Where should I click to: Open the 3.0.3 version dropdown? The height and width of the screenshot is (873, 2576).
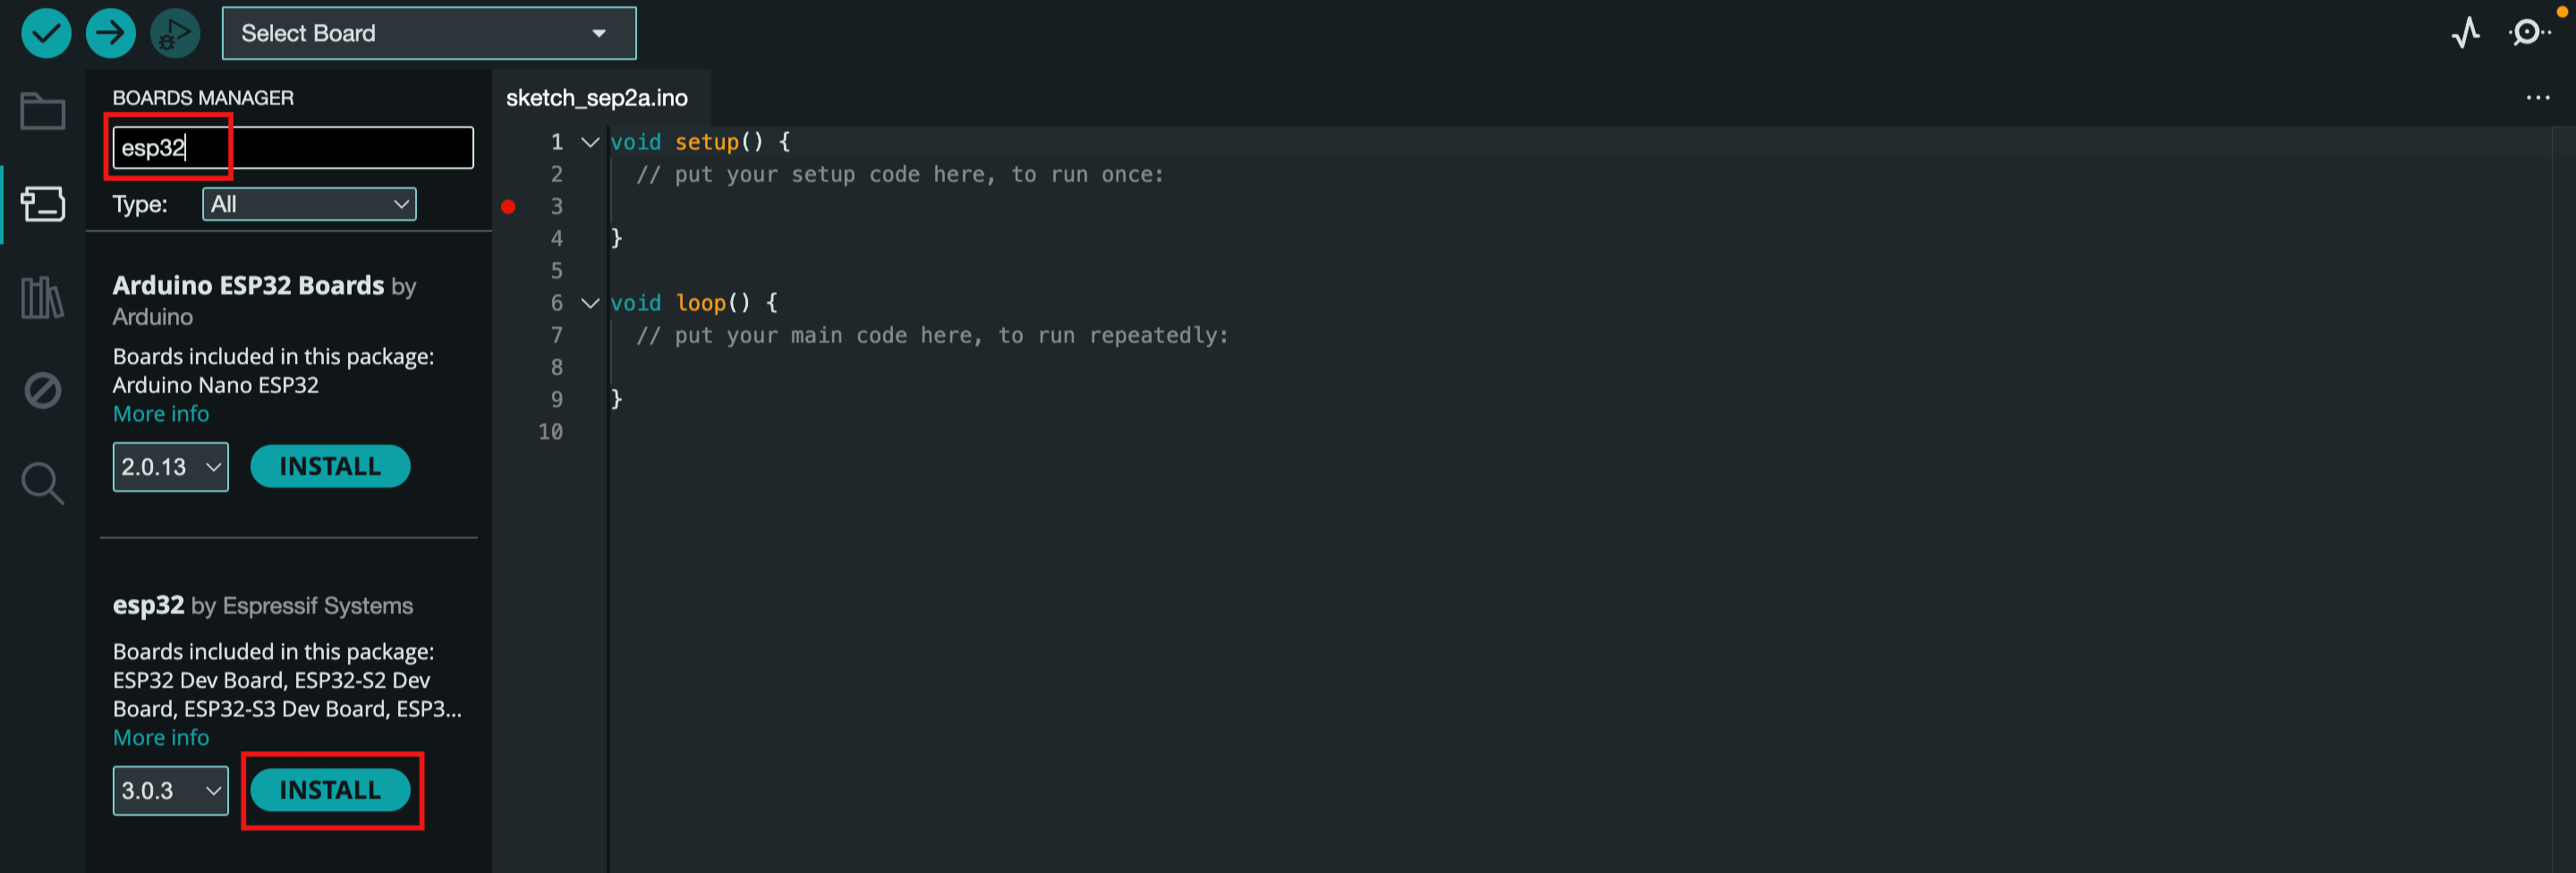[170, 790]
